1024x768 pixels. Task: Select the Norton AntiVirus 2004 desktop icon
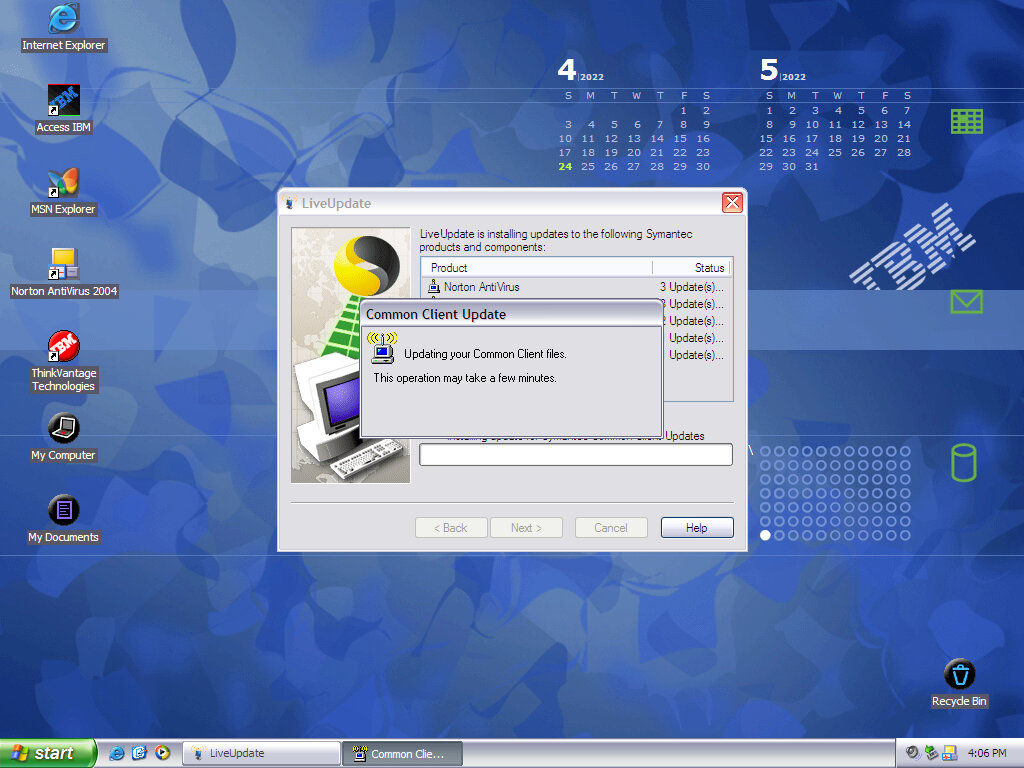point(63,265)
